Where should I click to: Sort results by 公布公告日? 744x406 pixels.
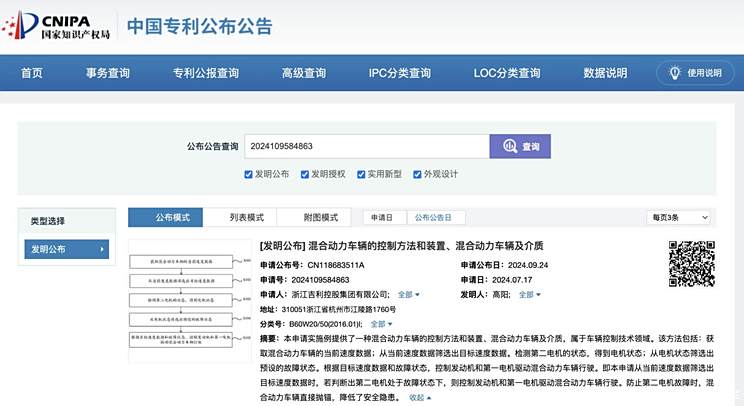coord(433,217)
